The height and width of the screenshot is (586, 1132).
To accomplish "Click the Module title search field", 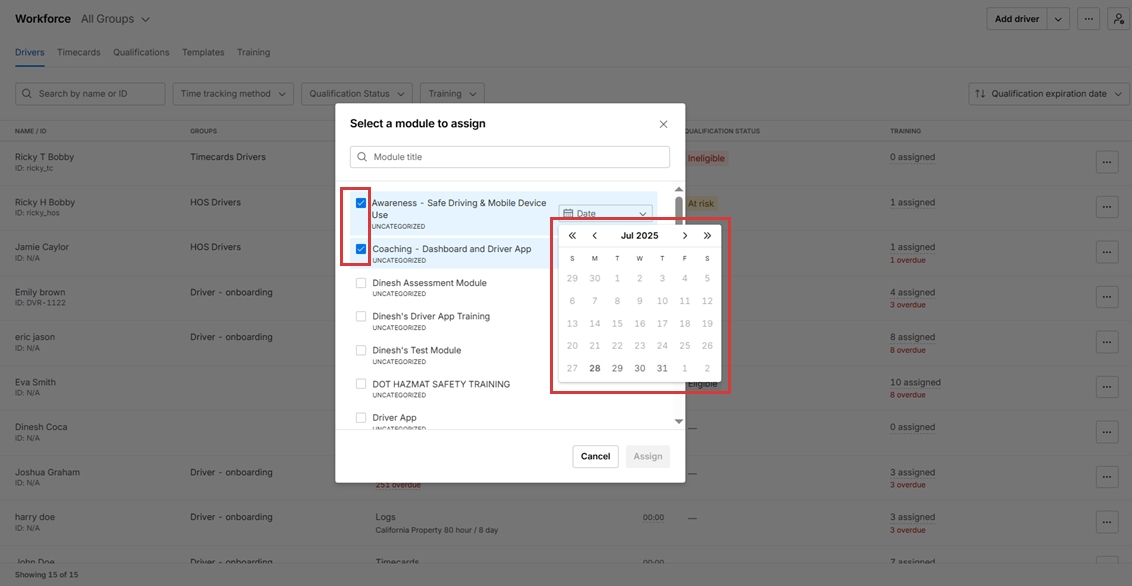I will click(x=510, y=157).
